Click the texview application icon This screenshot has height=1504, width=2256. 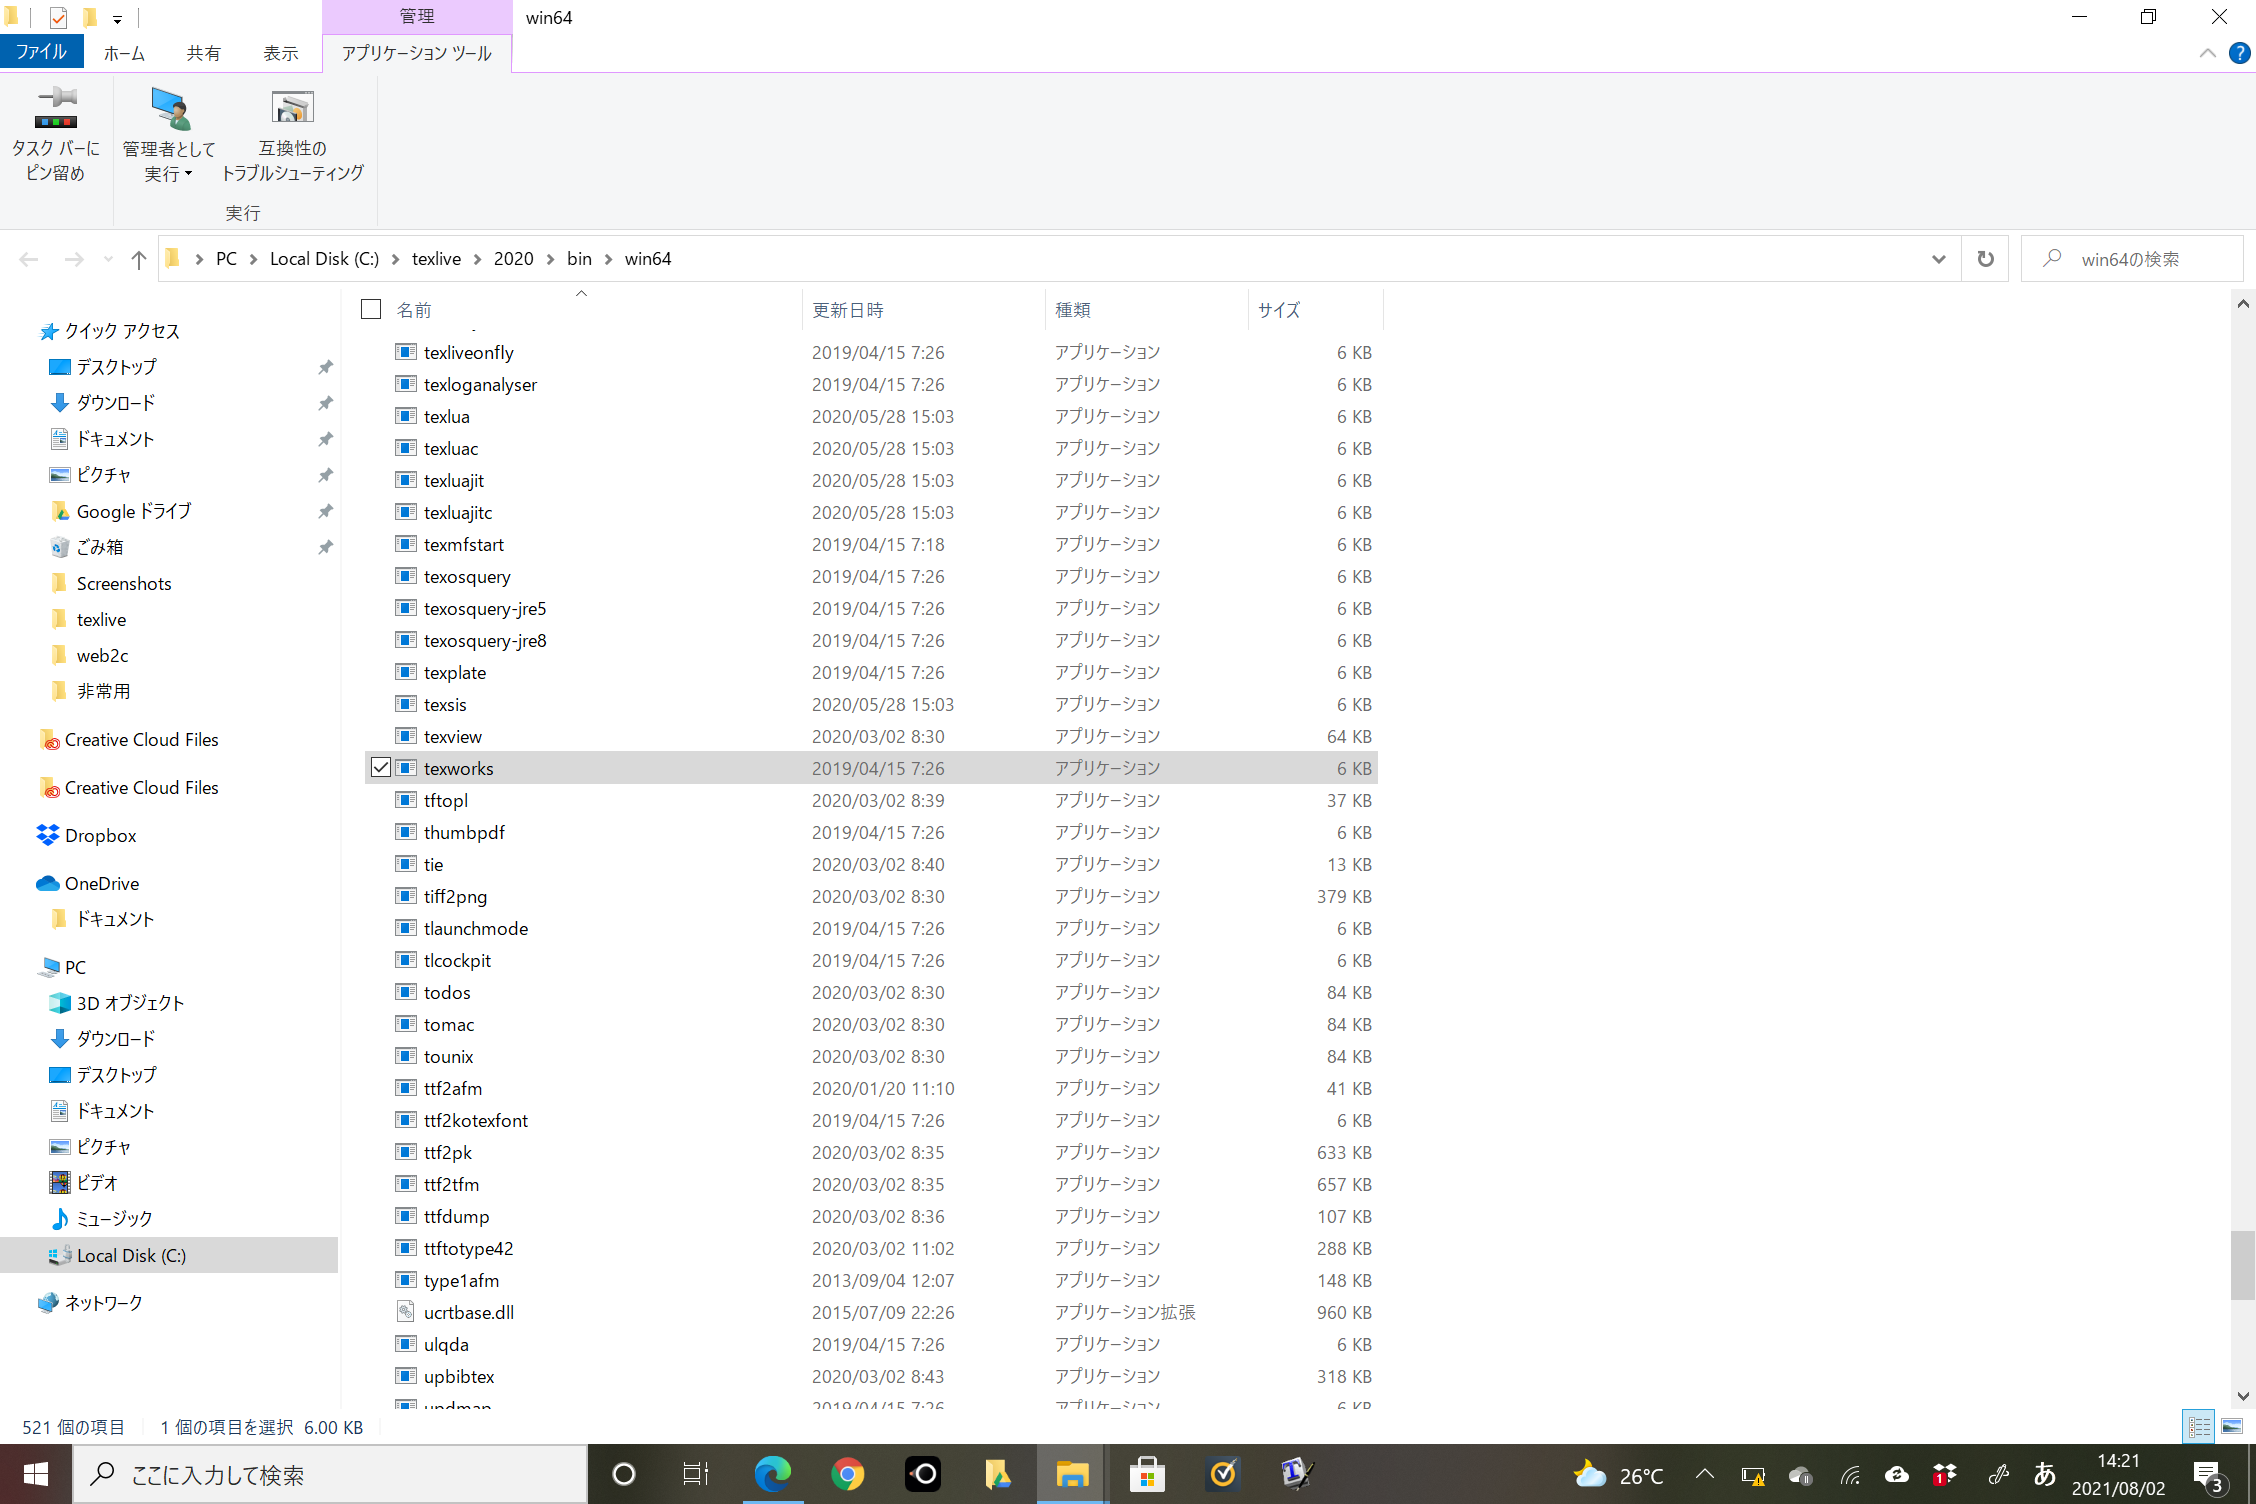pos(406,735)
